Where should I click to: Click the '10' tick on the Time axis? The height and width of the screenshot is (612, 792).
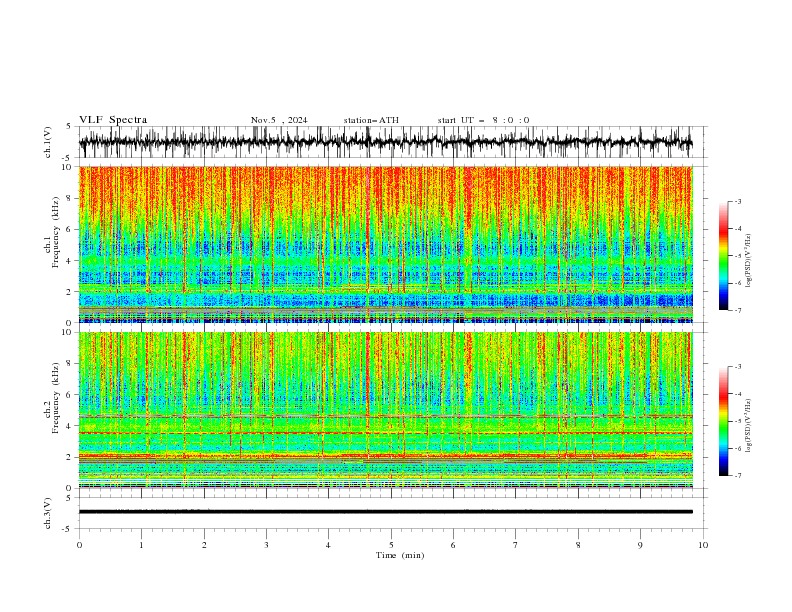tap(703, 545)
